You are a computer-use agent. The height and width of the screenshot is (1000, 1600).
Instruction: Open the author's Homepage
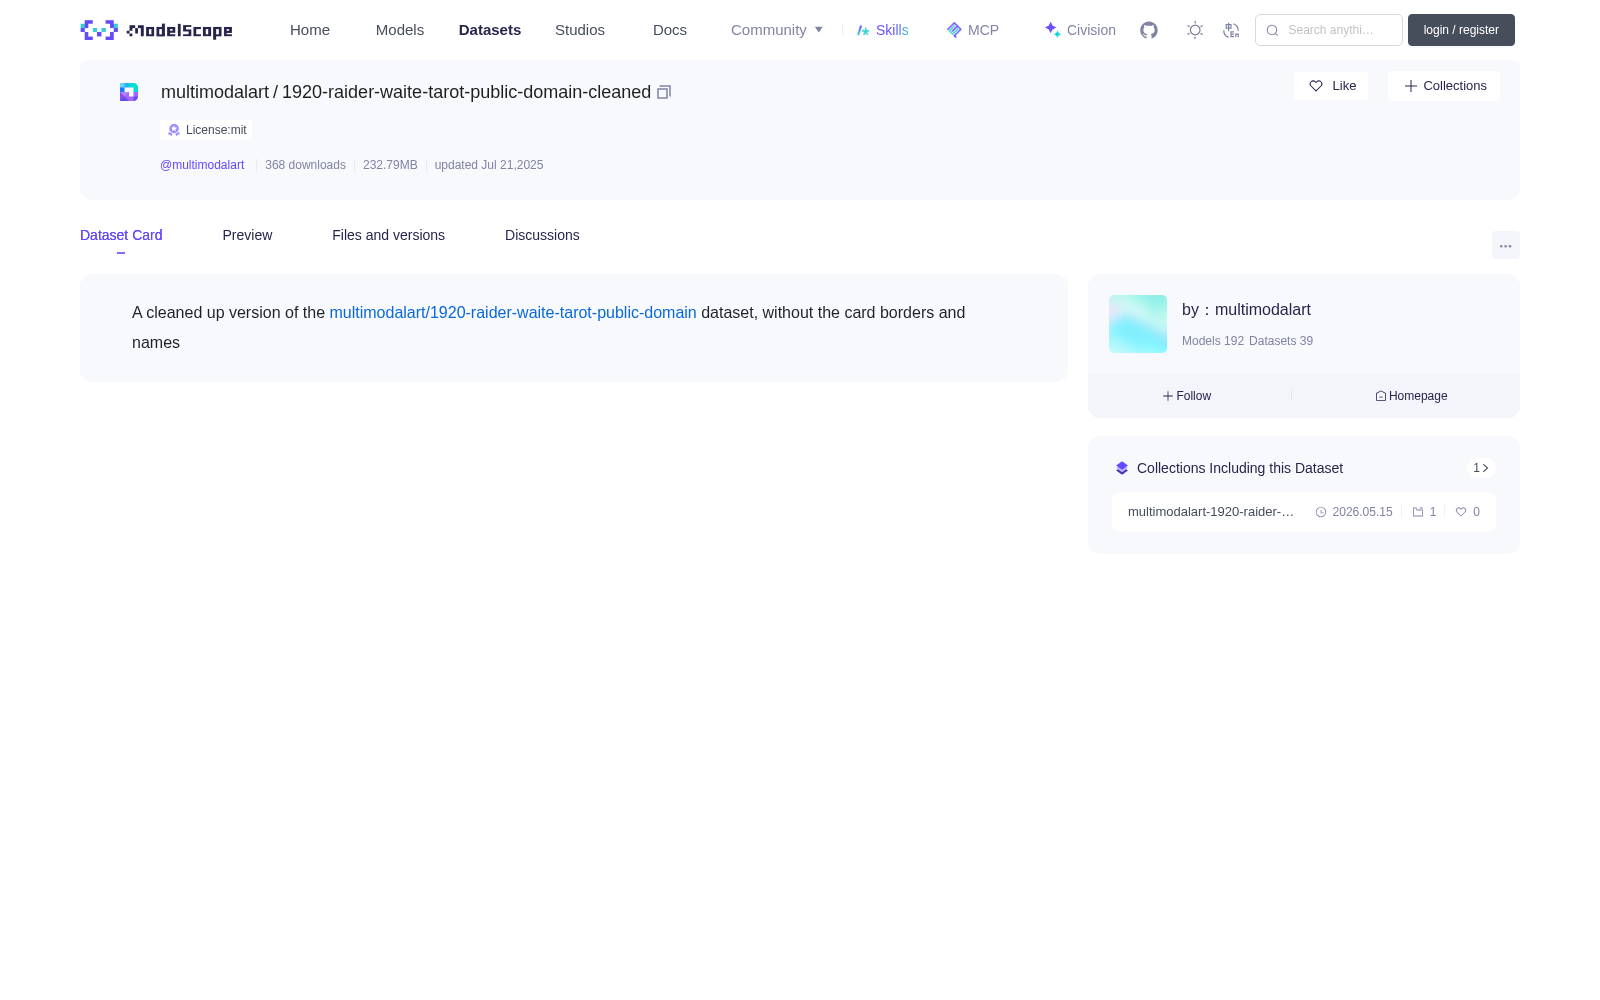(x=1411, y=396)
